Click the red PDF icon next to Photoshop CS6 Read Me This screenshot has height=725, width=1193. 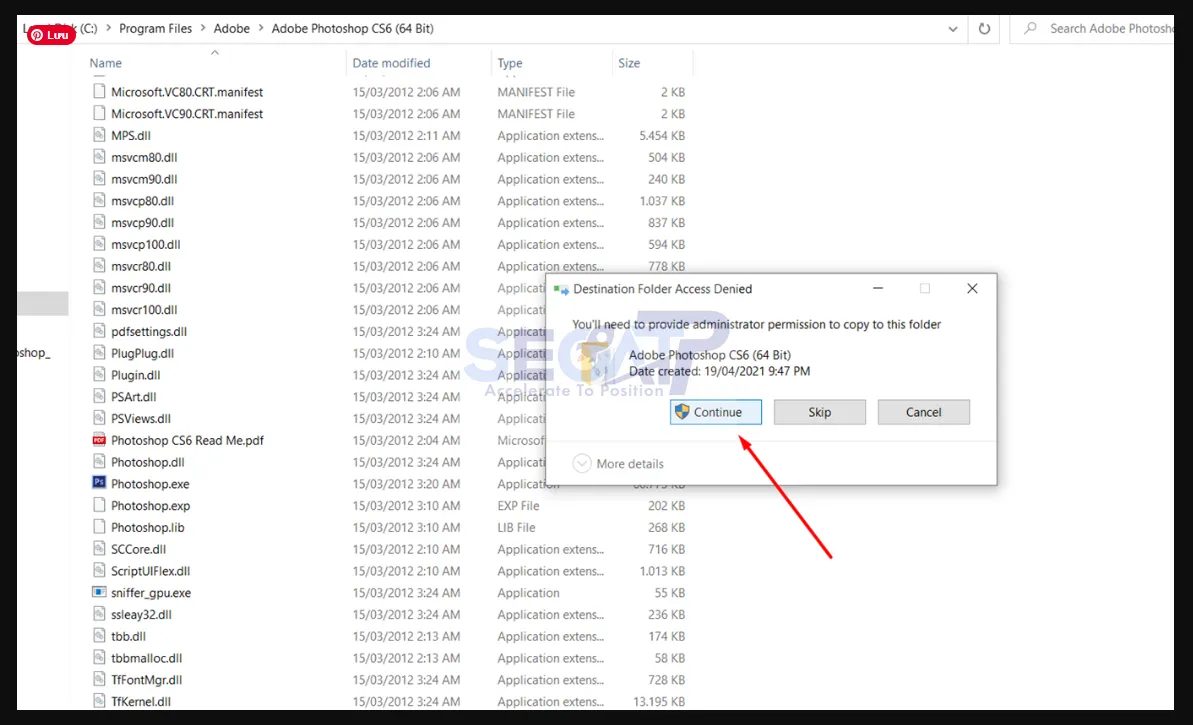[x=99, y=440]
